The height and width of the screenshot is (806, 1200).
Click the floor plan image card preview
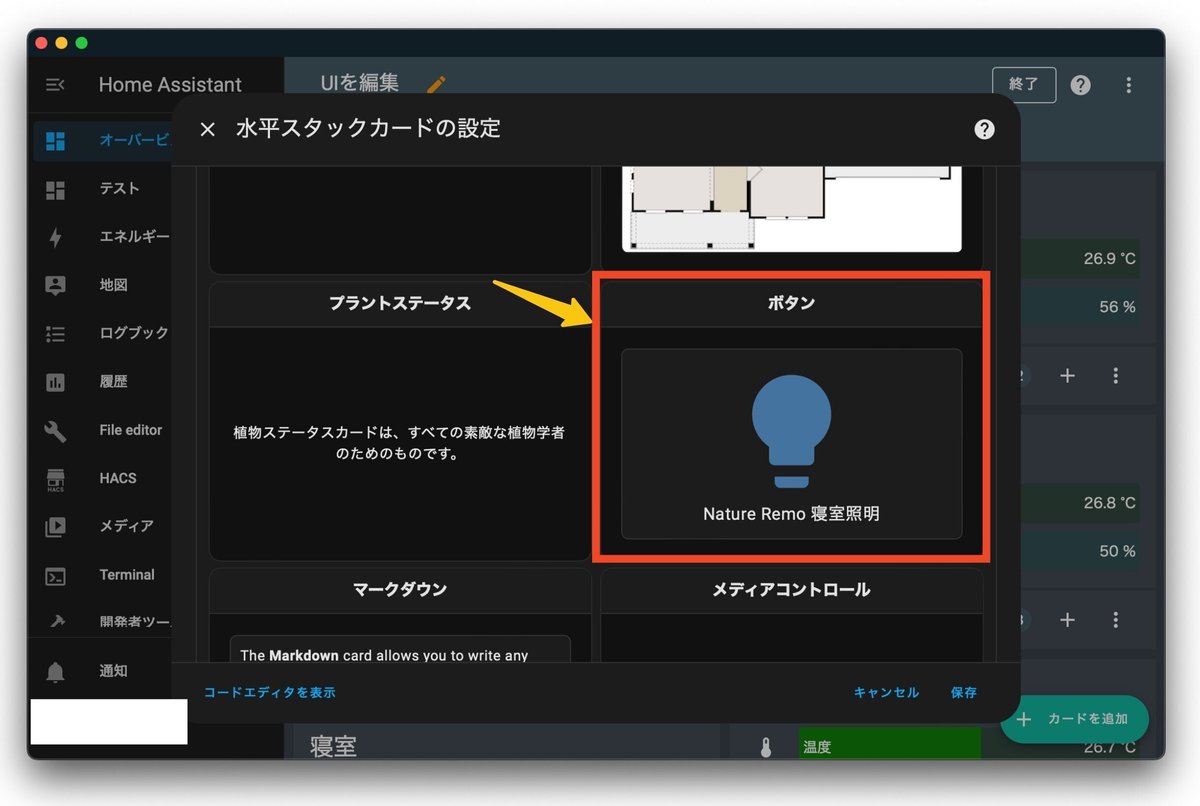(x=792, y=209)
